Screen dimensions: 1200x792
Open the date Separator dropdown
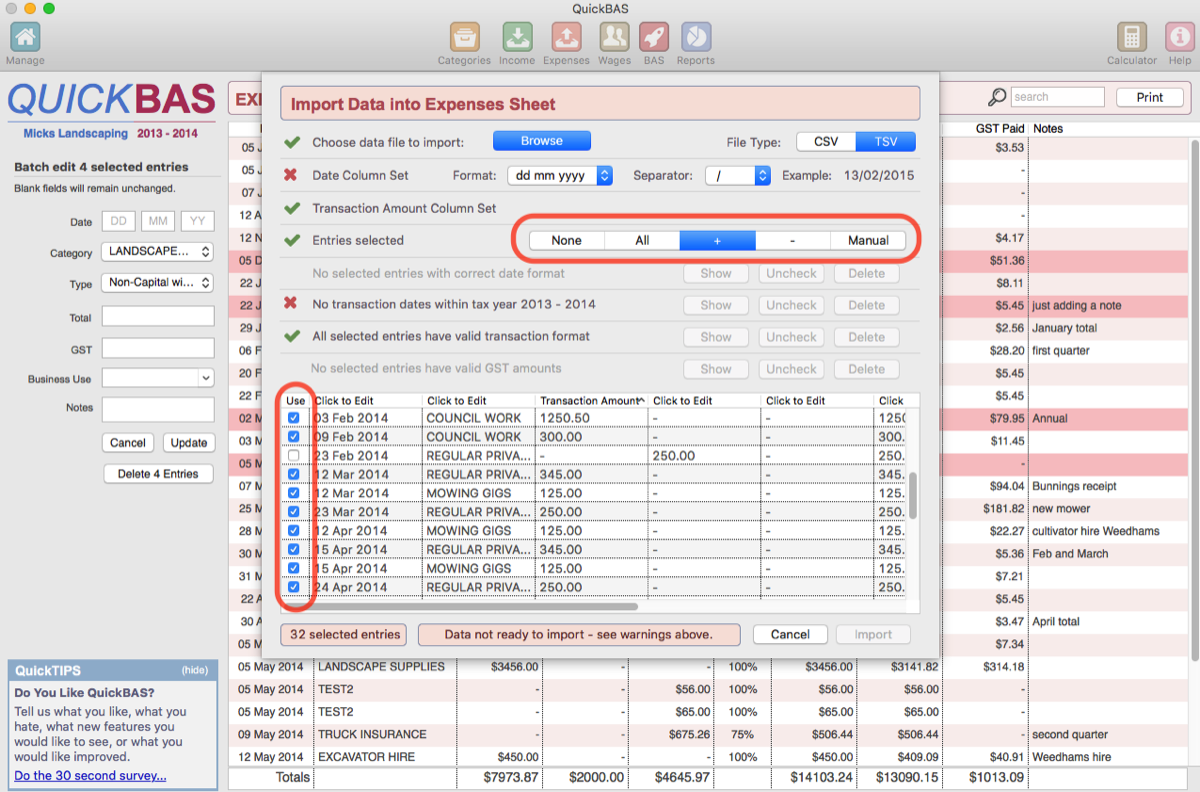(737, 175)
